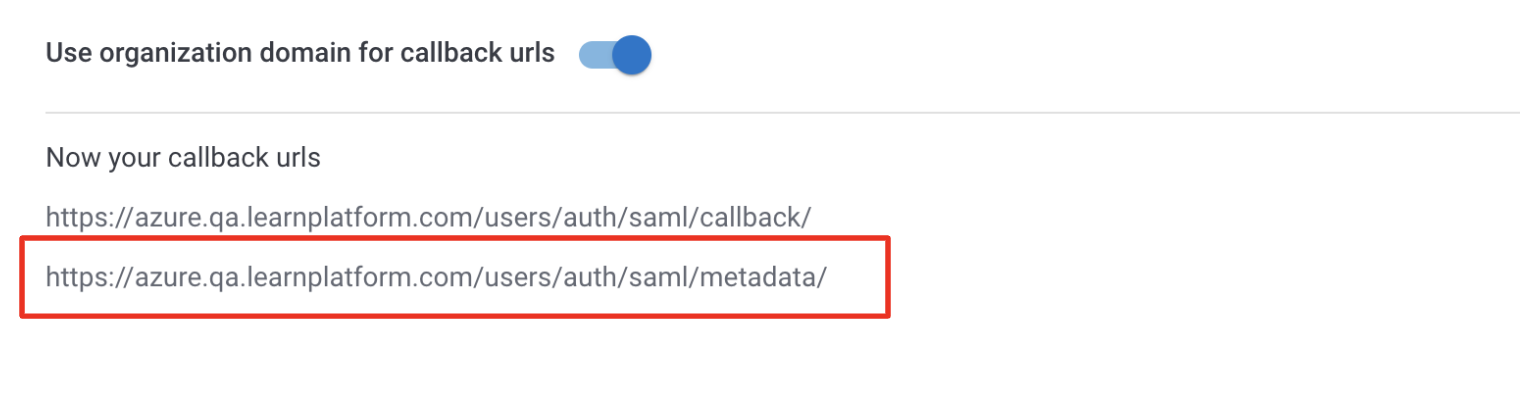1520x402 pixels.
Task: Click the "Use organization domain for callback urls" label
Action: coord(300,54)
